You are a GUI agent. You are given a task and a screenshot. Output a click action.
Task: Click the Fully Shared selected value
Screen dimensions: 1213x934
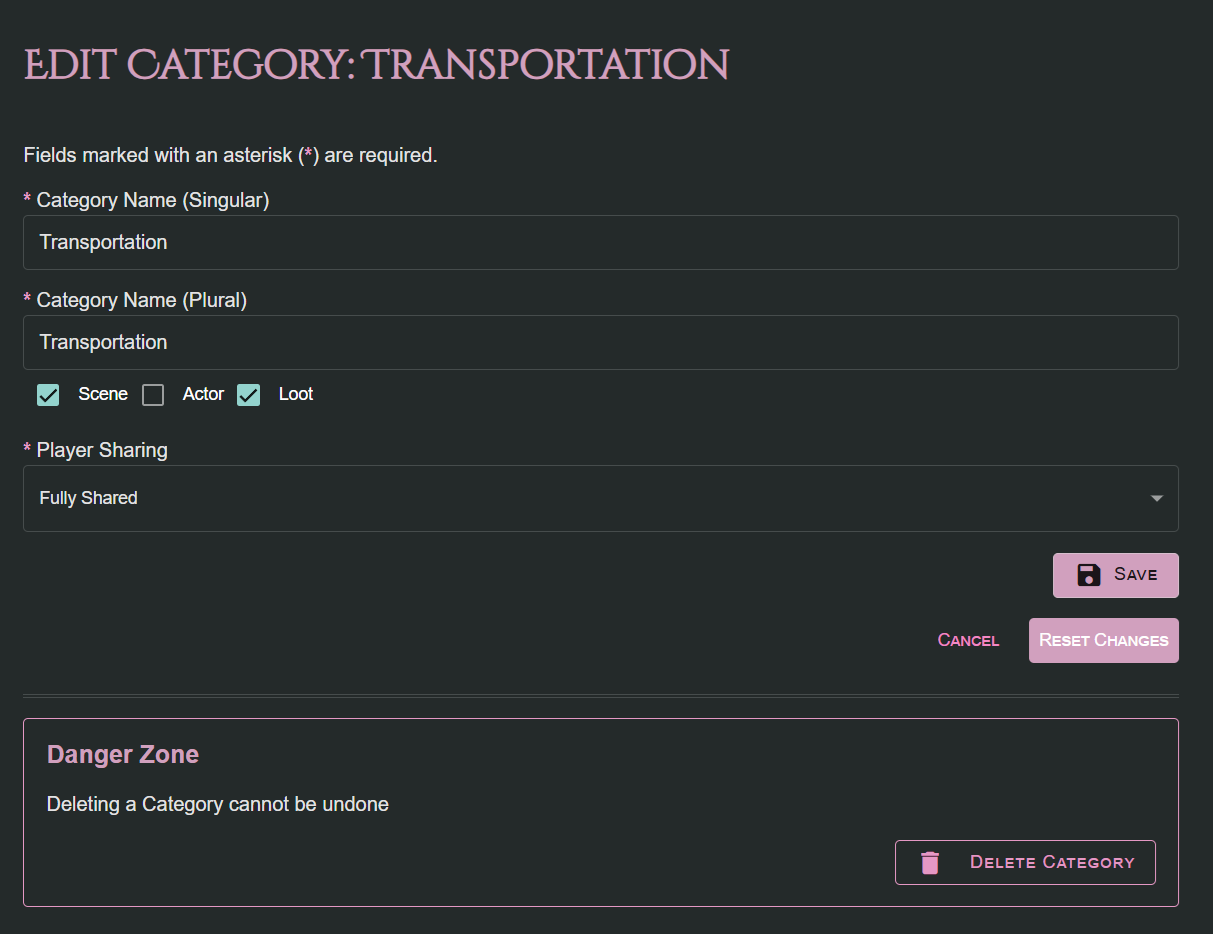point(88,497)
